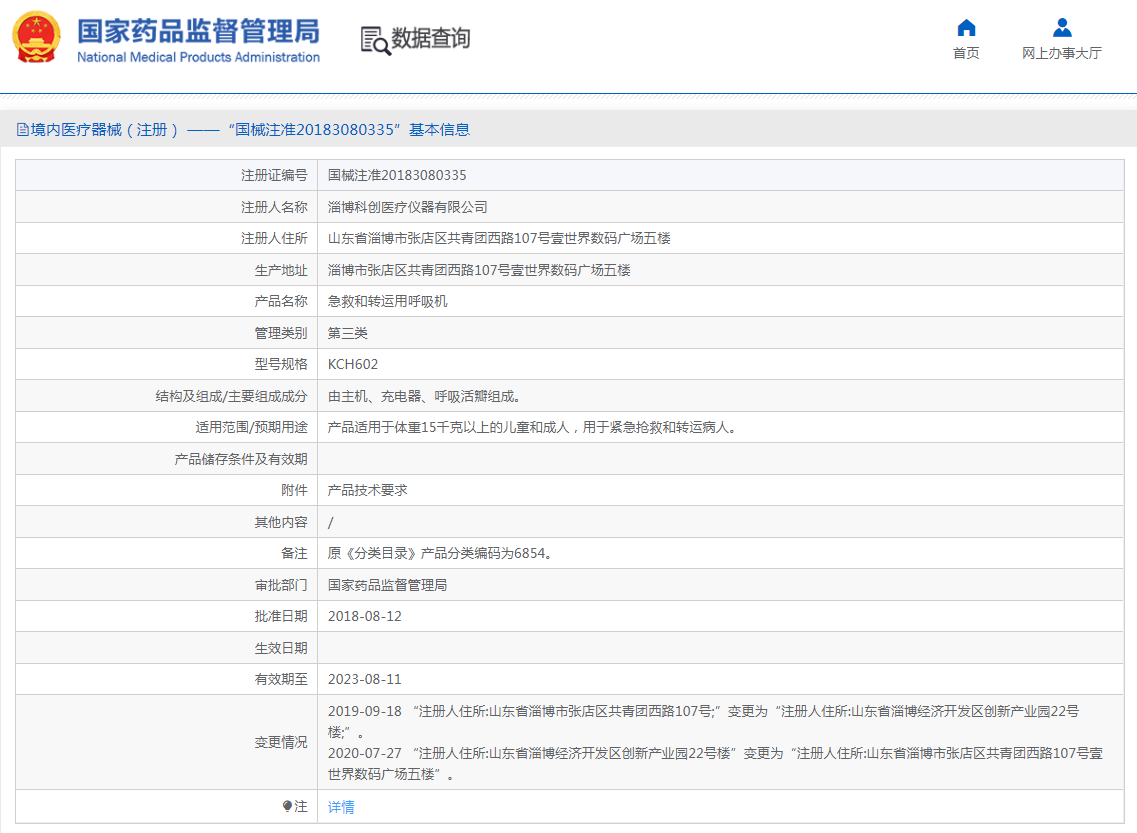Select the blue home icon above 首页
The height and width of the screenshot is (833, 1137).
[x=965, y=28]
